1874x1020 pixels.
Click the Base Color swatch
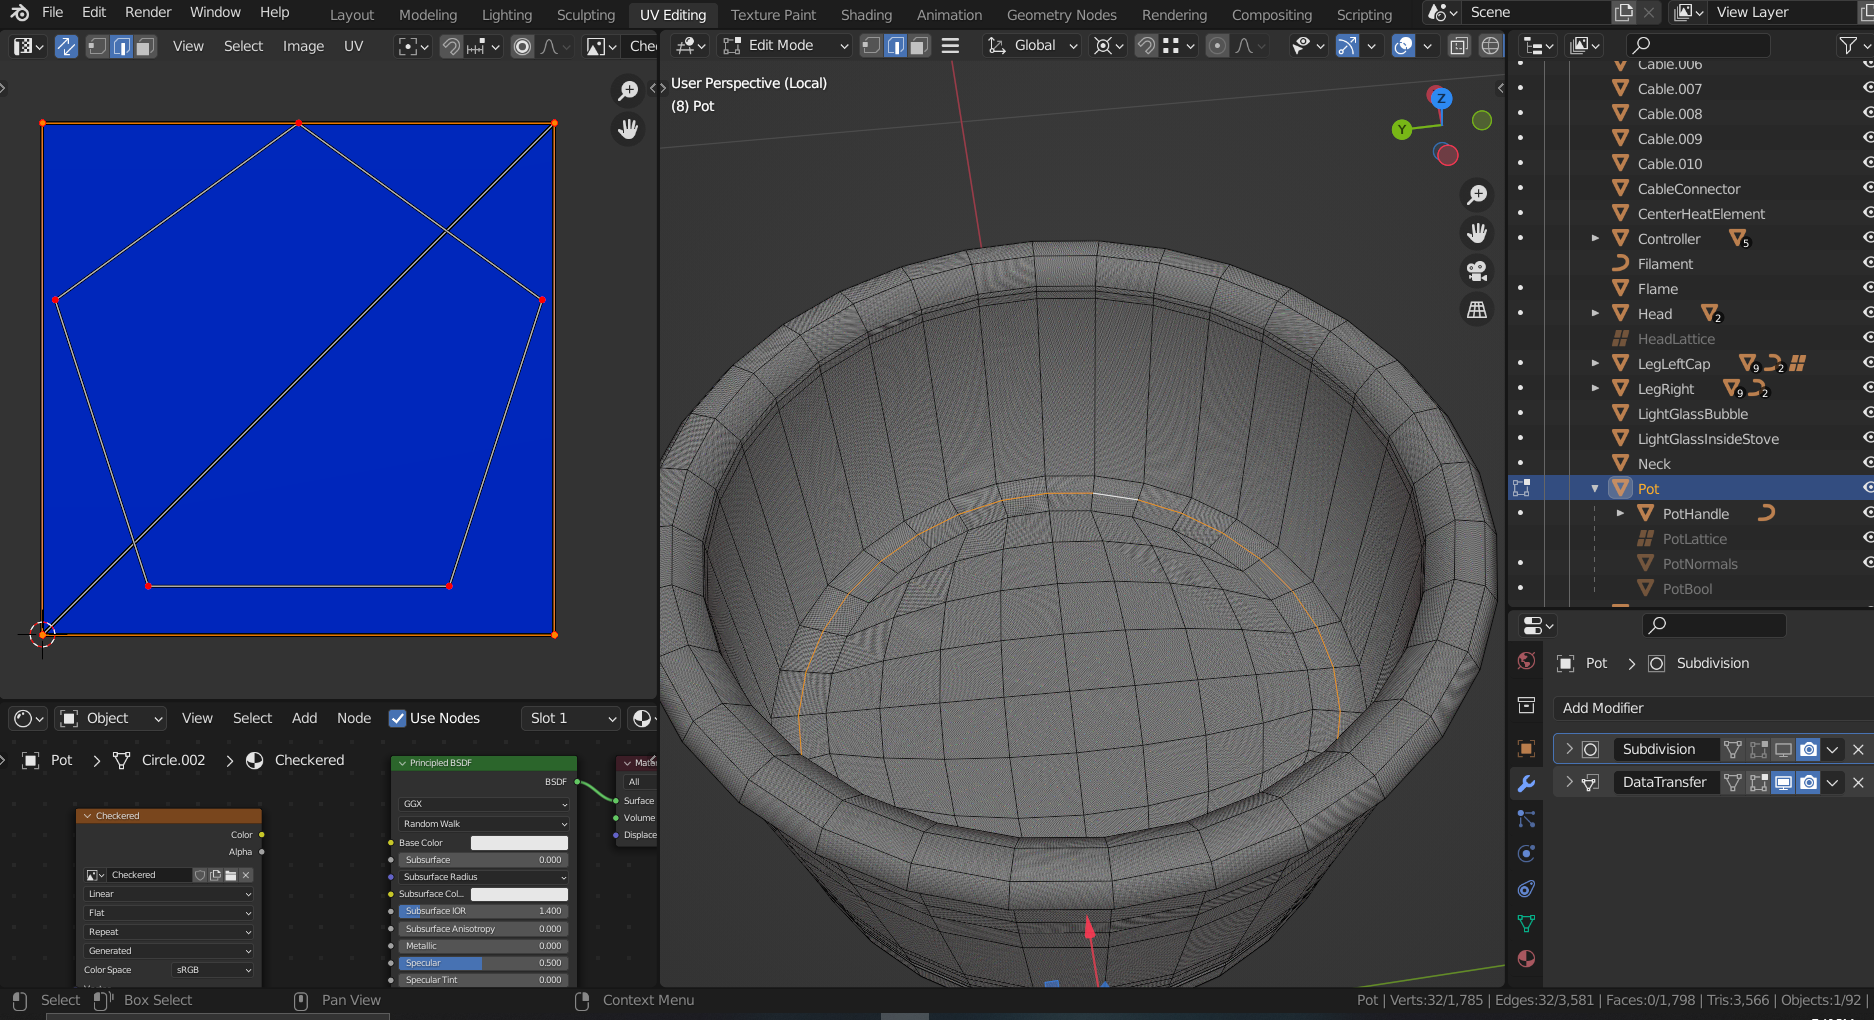(x=519, y=843)
